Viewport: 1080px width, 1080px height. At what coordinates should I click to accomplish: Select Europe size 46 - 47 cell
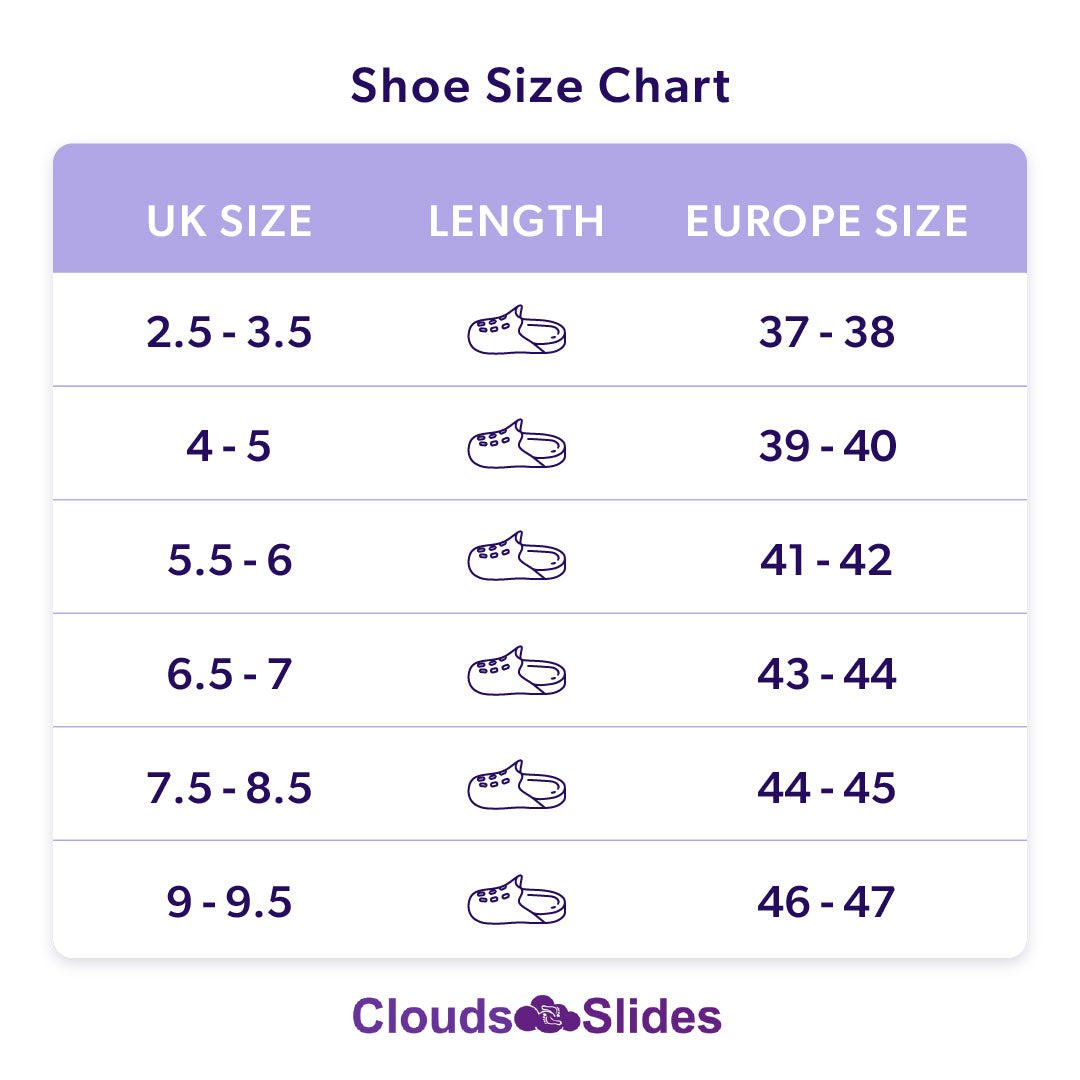[x=826, y=902]
